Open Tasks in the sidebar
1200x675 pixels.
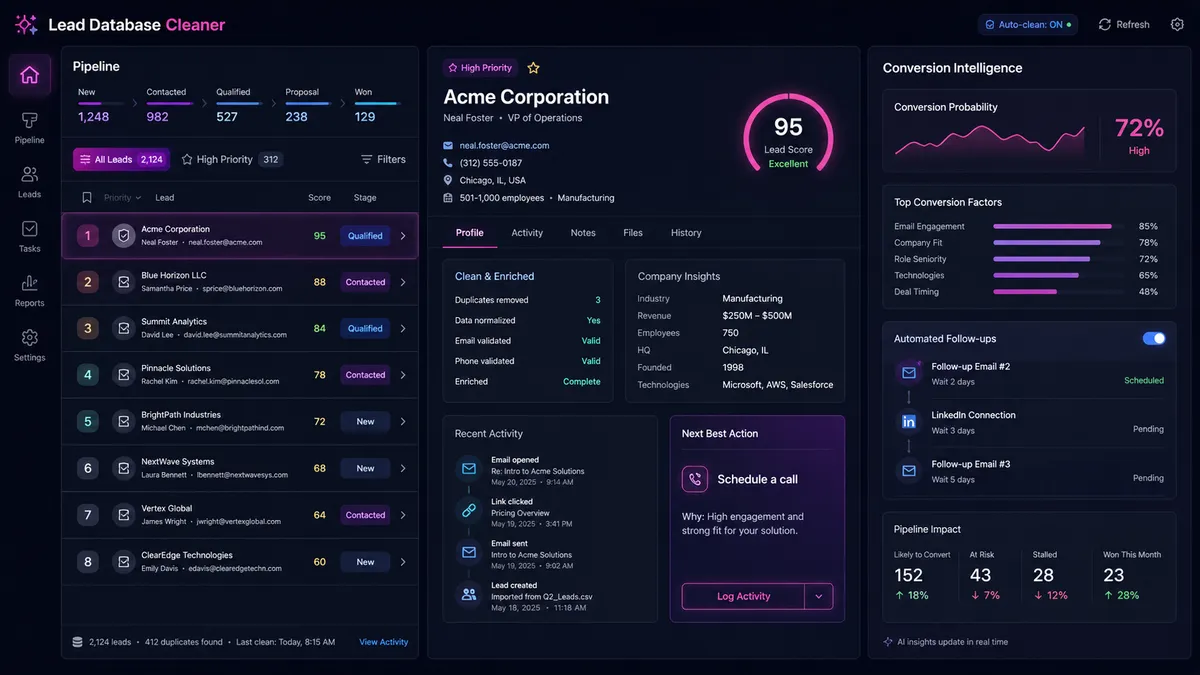(x=29, y=235)
